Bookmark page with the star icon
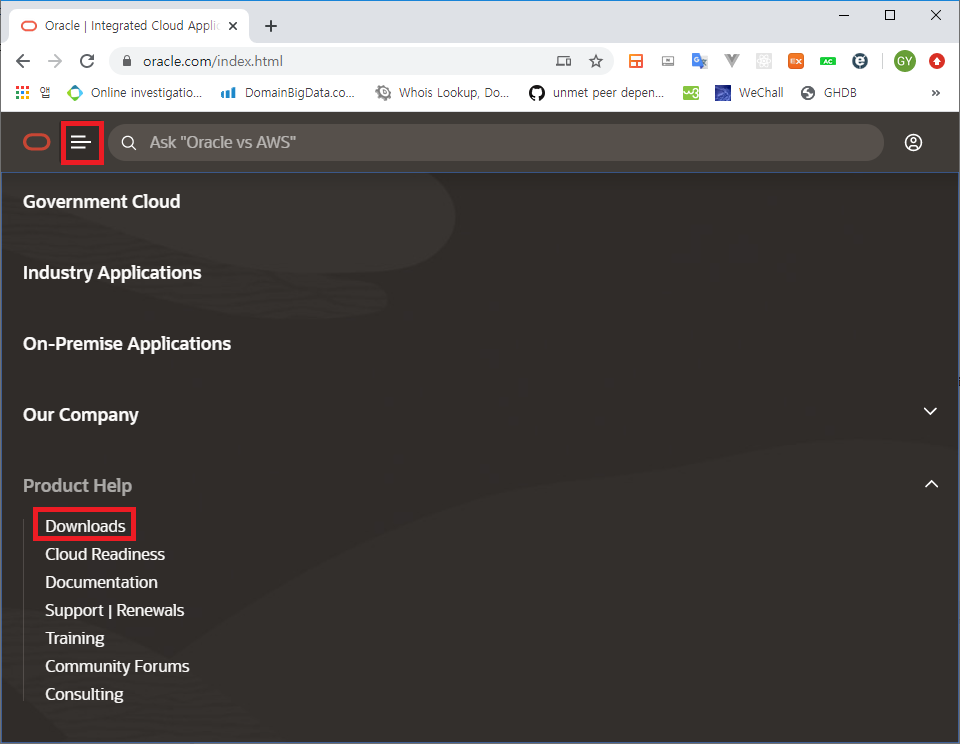The image size is (960, 744). [x=596, y=61]
